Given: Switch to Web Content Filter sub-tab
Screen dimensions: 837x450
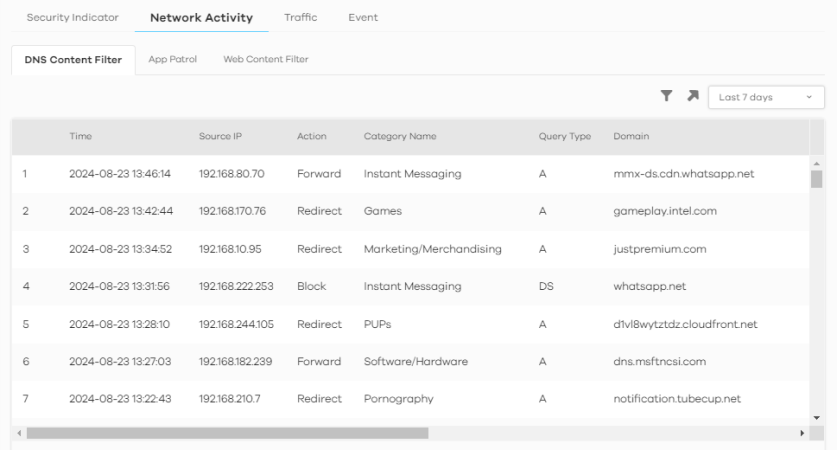Looking at the screenshot, I should click(x=265, y=59).
